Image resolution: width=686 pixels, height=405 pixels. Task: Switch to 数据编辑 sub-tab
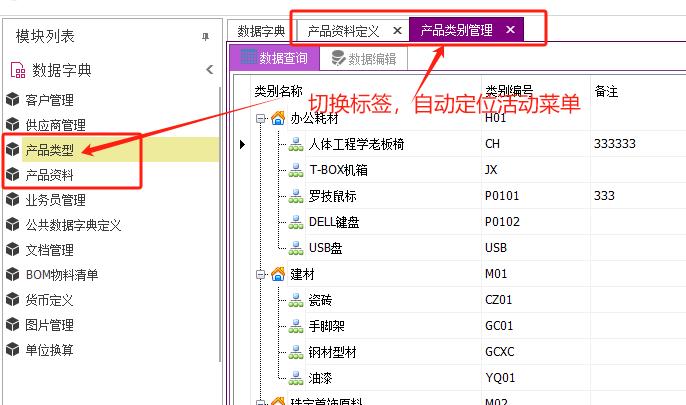[364, 59]
